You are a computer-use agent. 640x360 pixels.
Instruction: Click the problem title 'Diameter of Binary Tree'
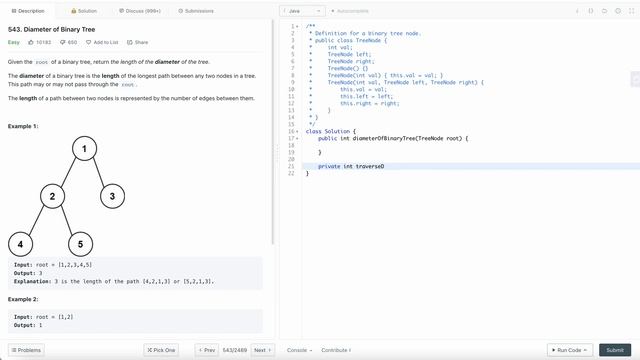[x=51, y=29]
